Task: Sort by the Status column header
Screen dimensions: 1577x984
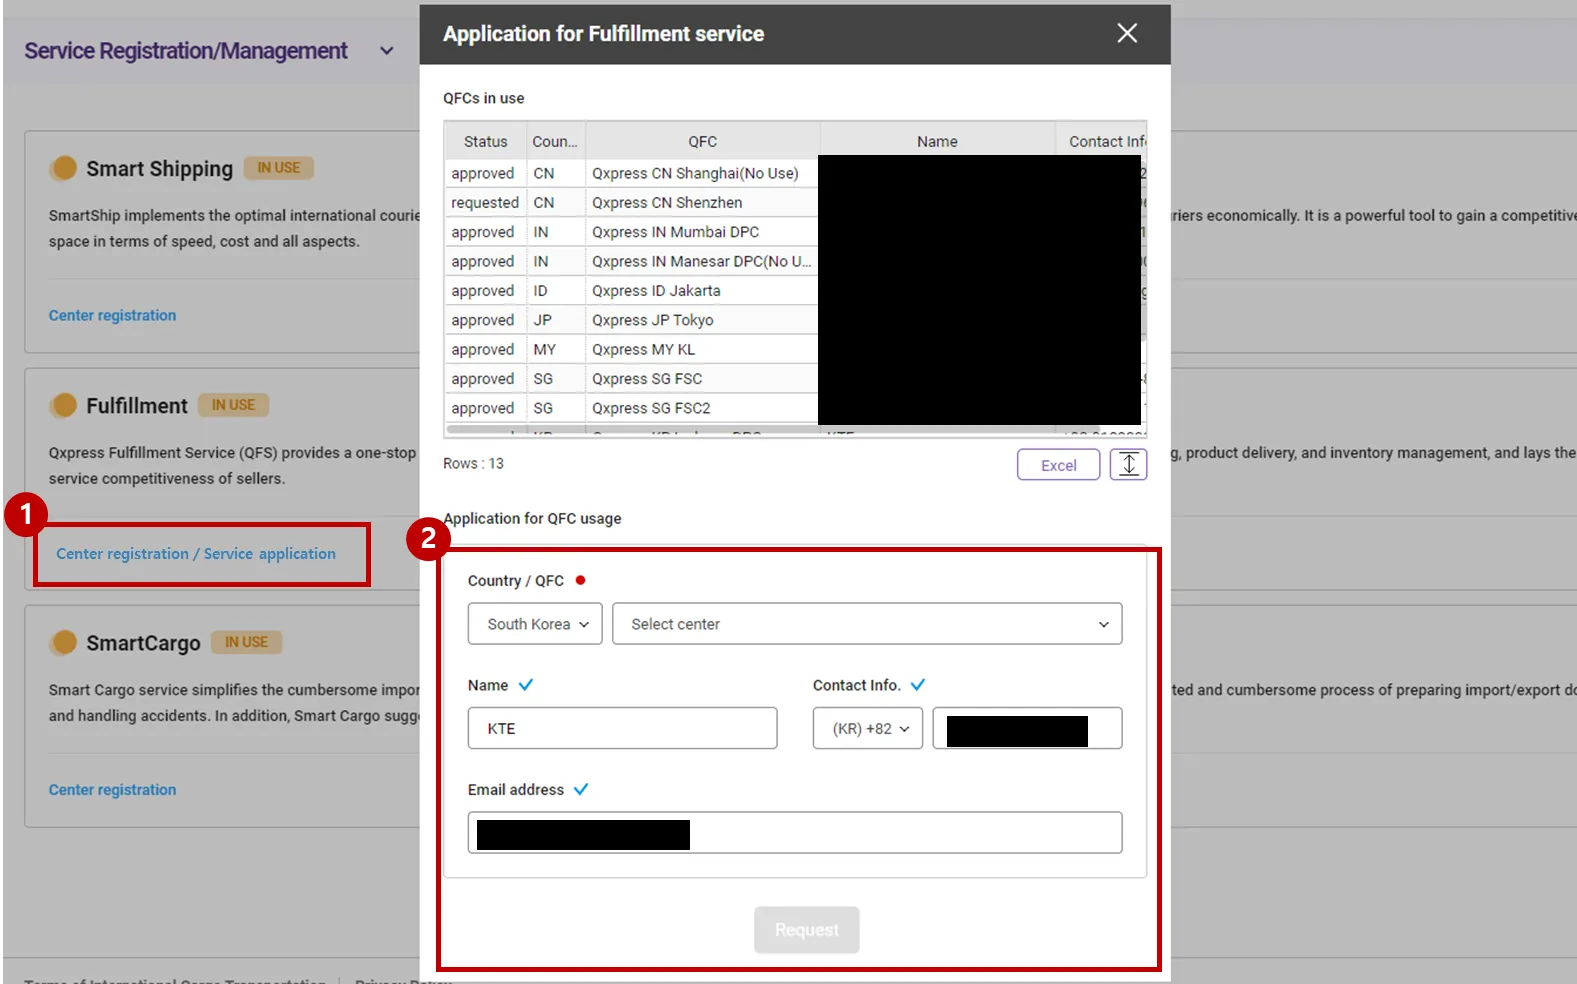Action: point(486,142)
